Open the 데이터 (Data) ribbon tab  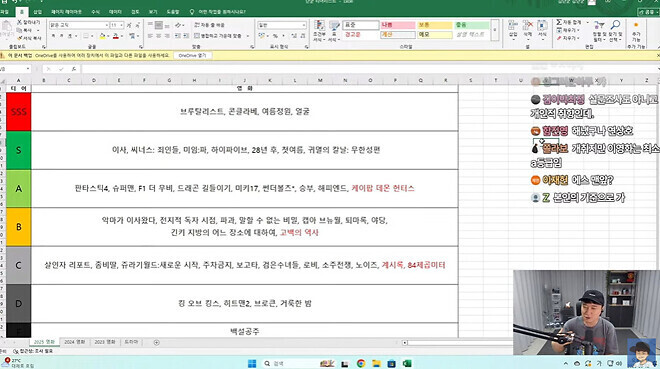[x=115, y=12]
